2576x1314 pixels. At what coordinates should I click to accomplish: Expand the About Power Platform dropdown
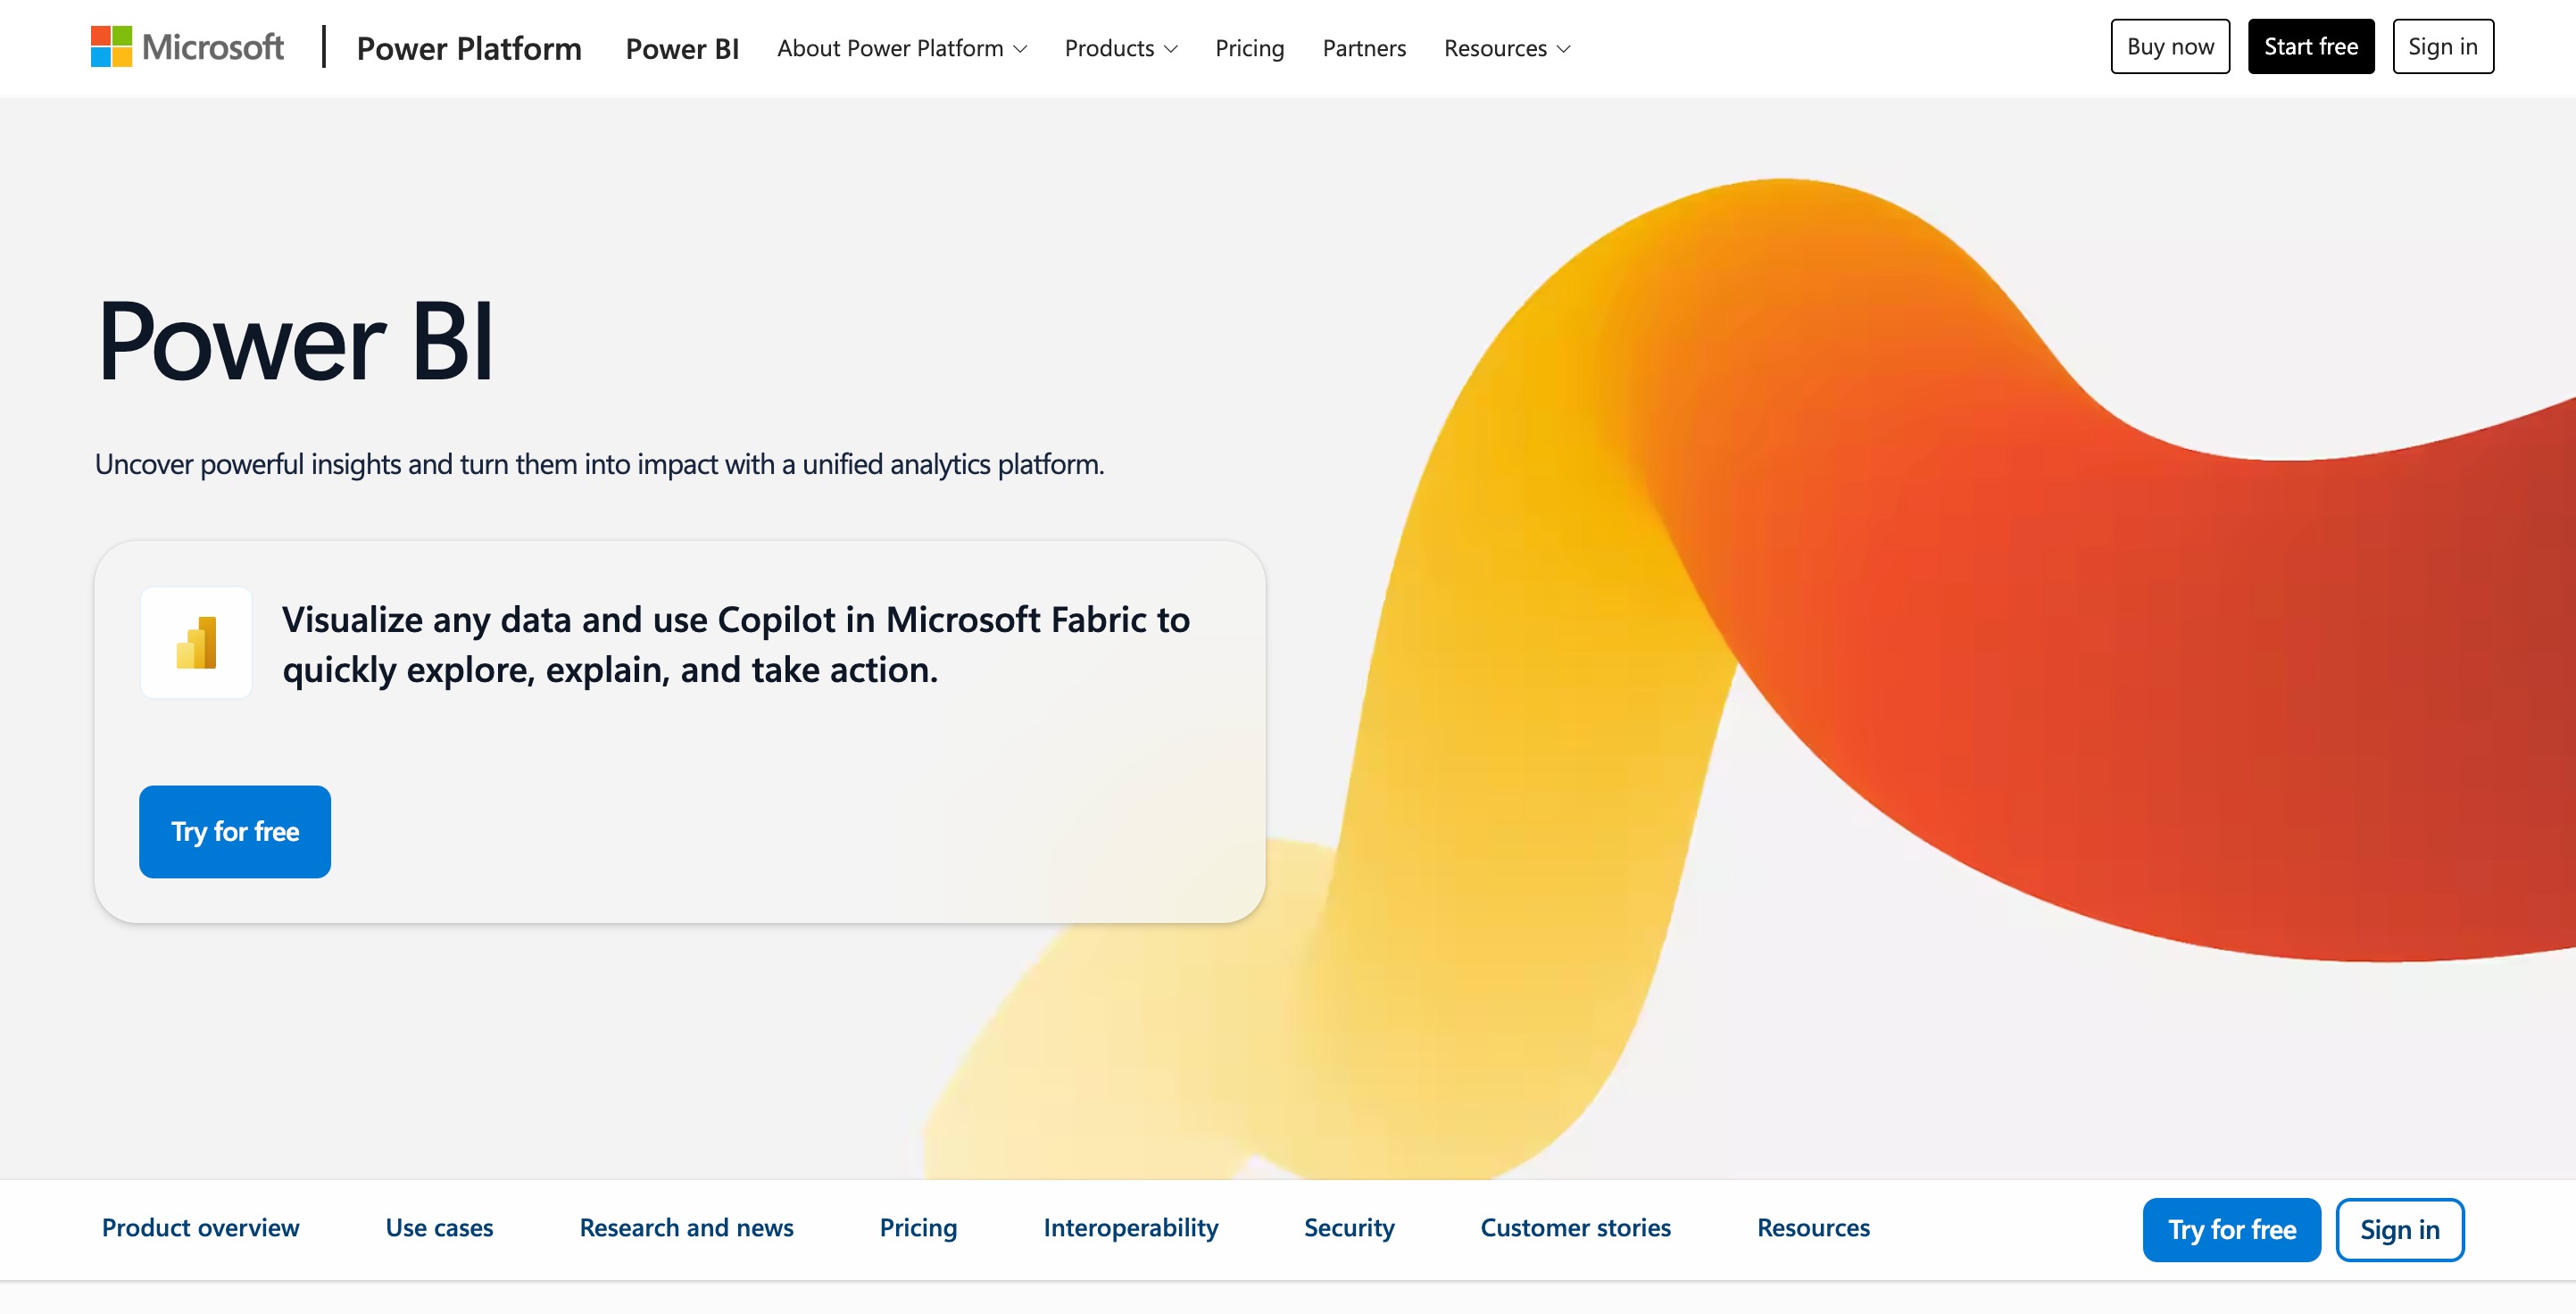click(902, 48)
